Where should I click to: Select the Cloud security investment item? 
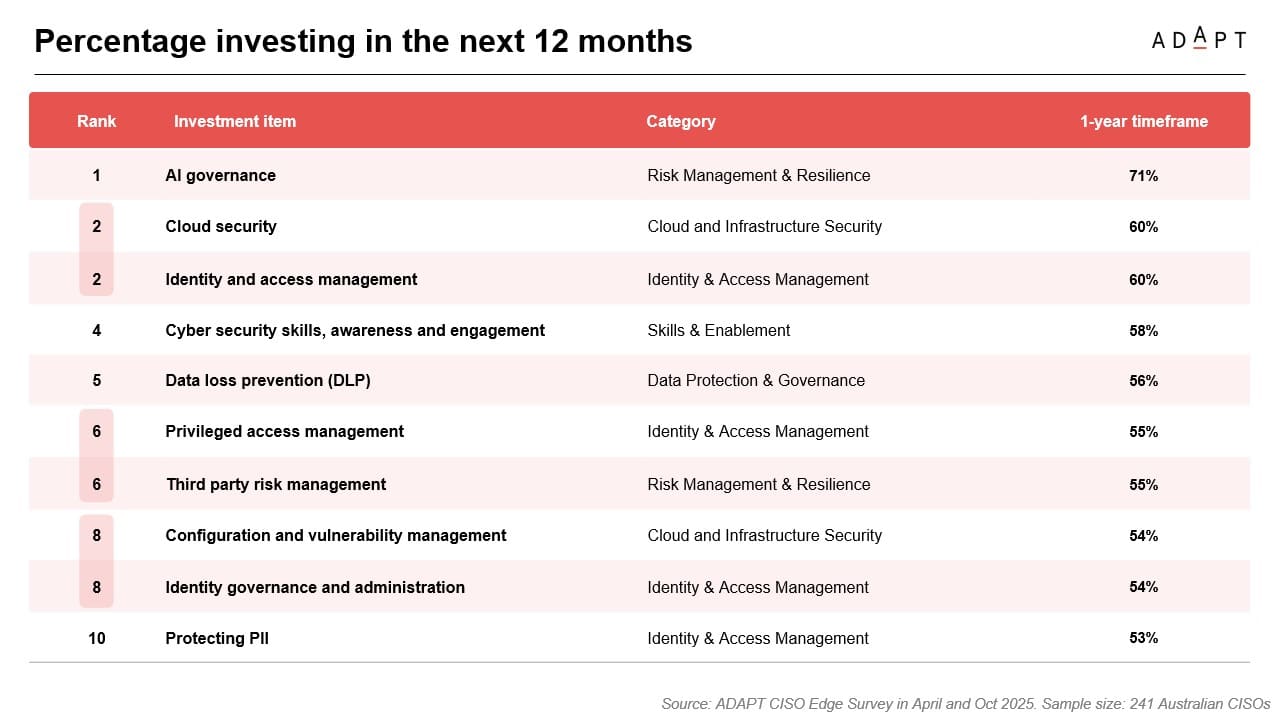pyautogui.click(x=221, y=226)
